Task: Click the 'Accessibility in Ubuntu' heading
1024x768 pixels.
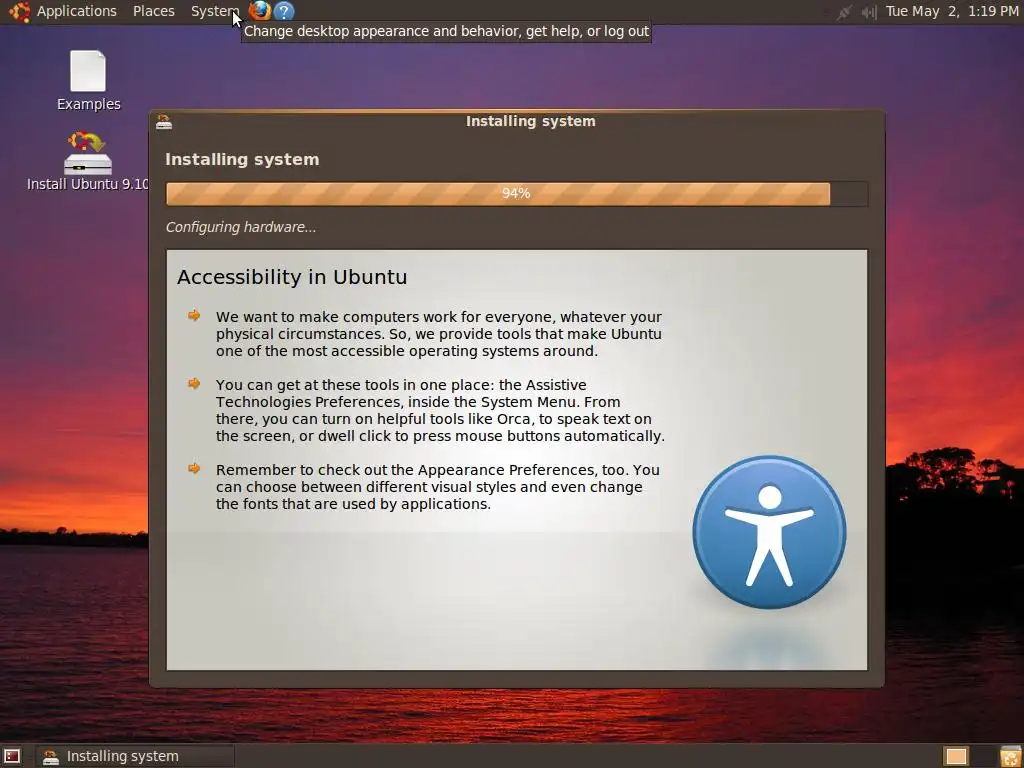Action: click(292, 277)
